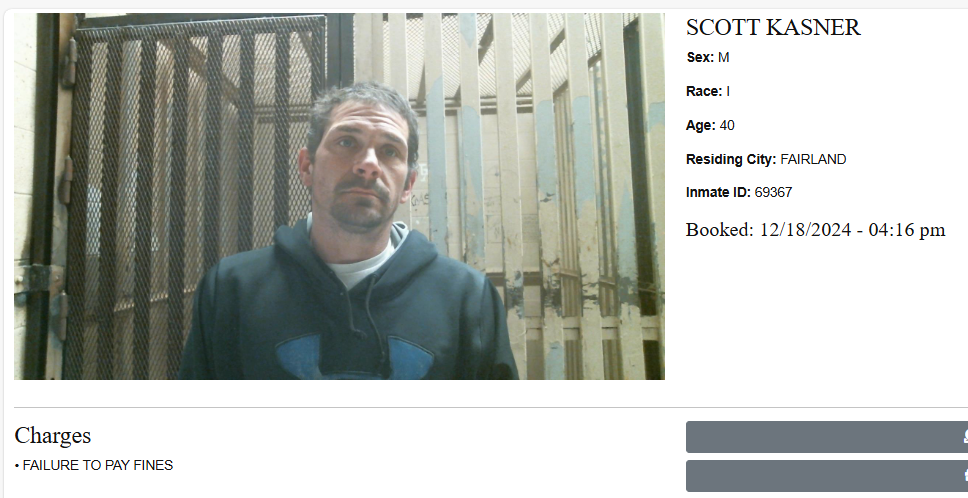Click the Age: 40 field

710,125
